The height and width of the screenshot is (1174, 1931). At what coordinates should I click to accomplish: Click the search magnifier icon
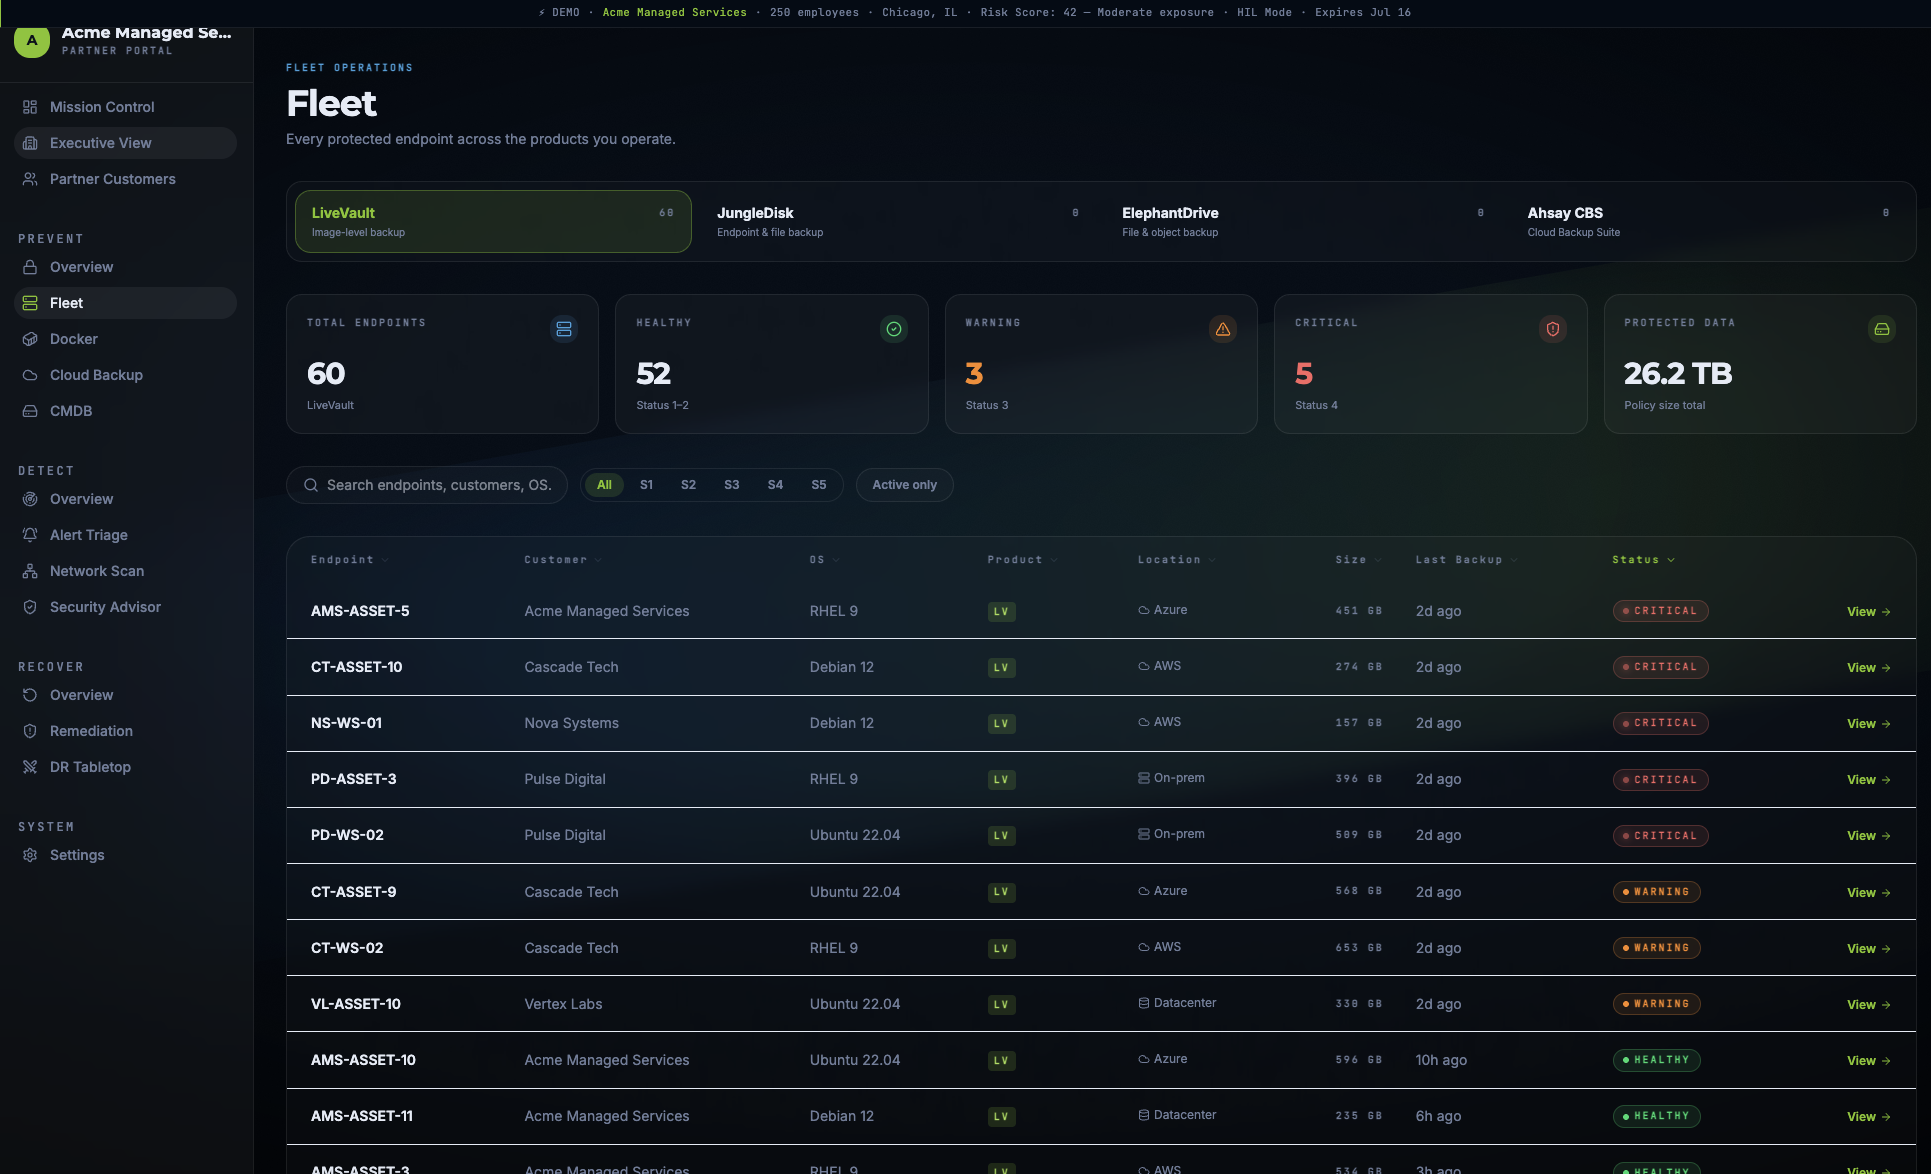pyautogui.click(x=311, y=485)
